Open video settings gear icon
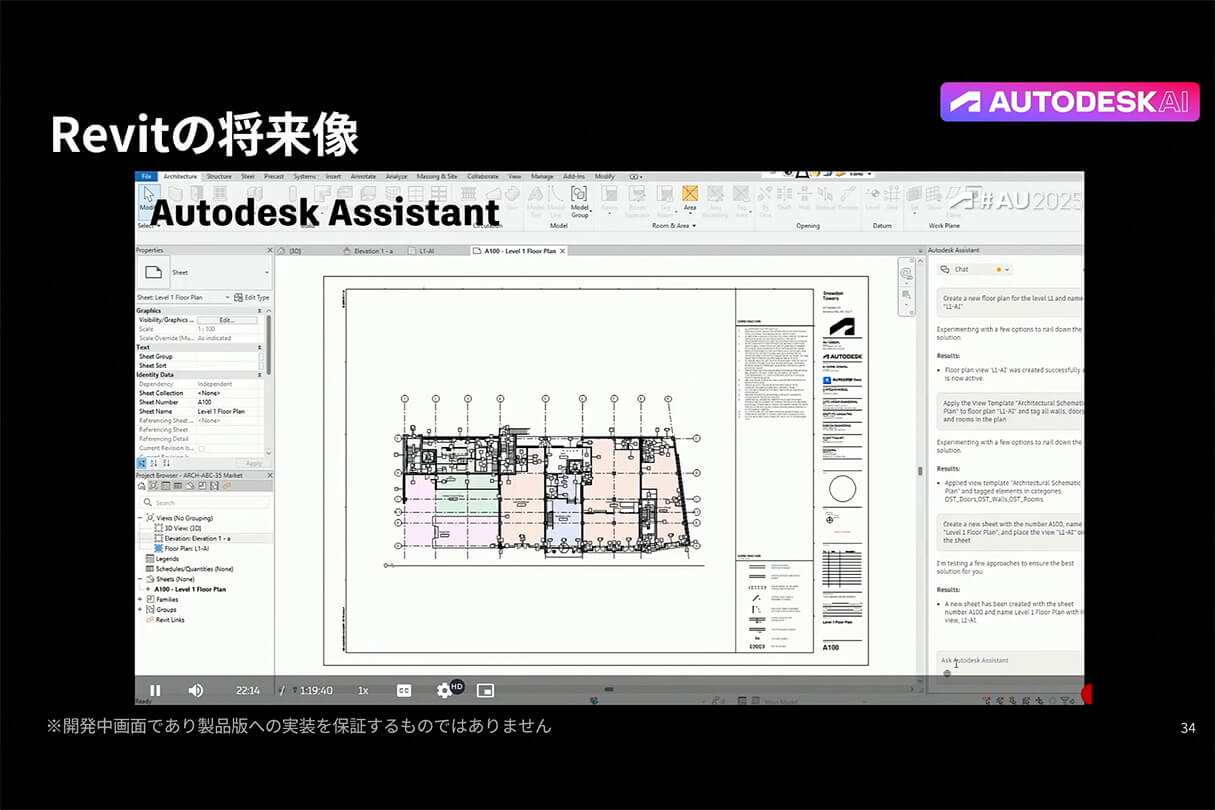 click(x=445, y=690)
